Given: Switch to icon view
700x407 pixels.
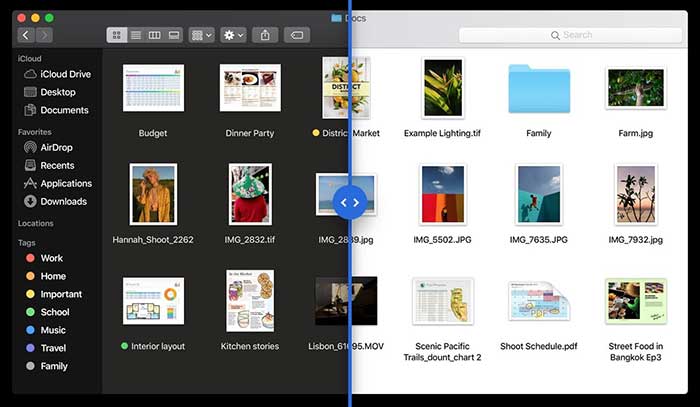Looking at the screenshot, I should click(117, 35).
